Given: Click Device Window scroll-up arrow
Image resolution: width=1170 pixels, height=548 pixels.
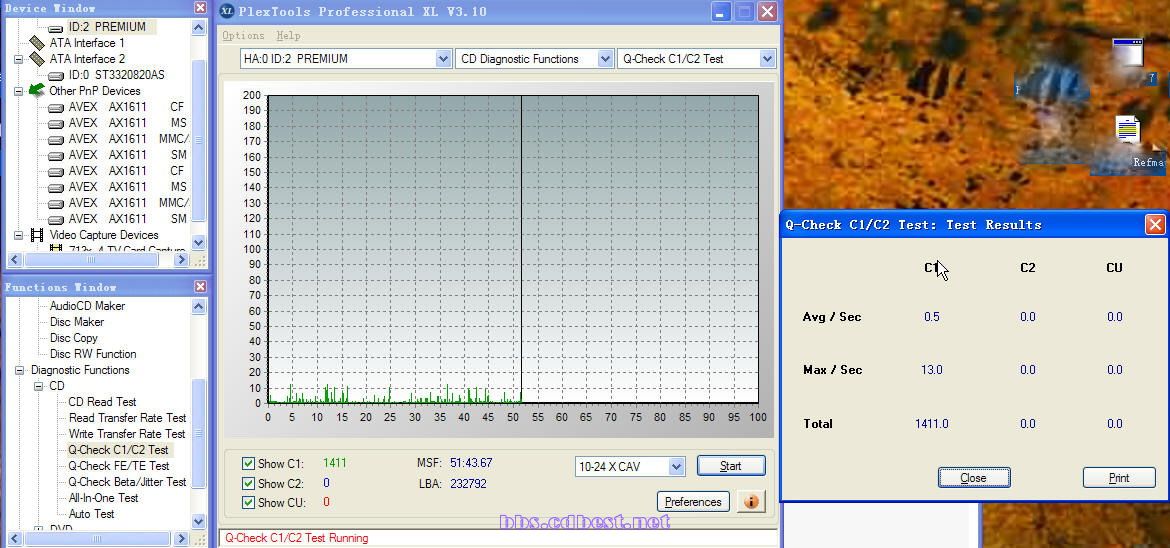Looking at the screenshot, I should pyautogui.click(x=198, y=28).
